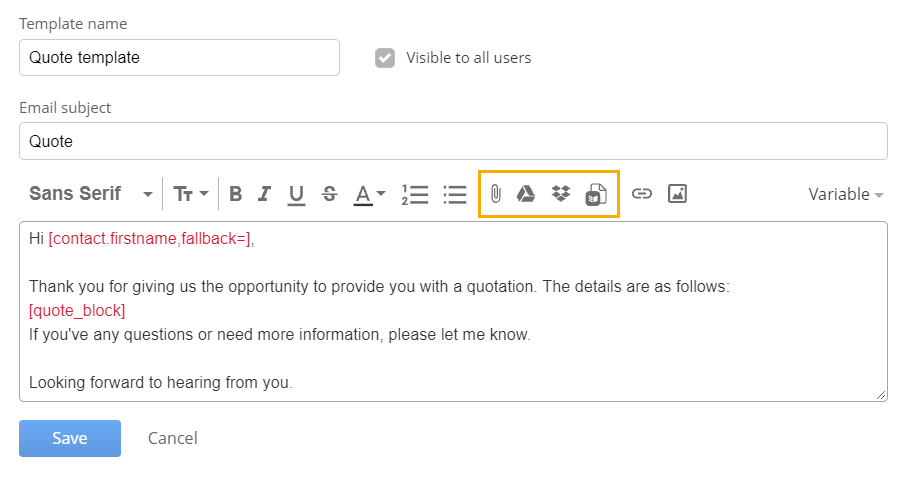Click the Cancel link
This screenshot has height=481, width=912.
tap(173, 439)
